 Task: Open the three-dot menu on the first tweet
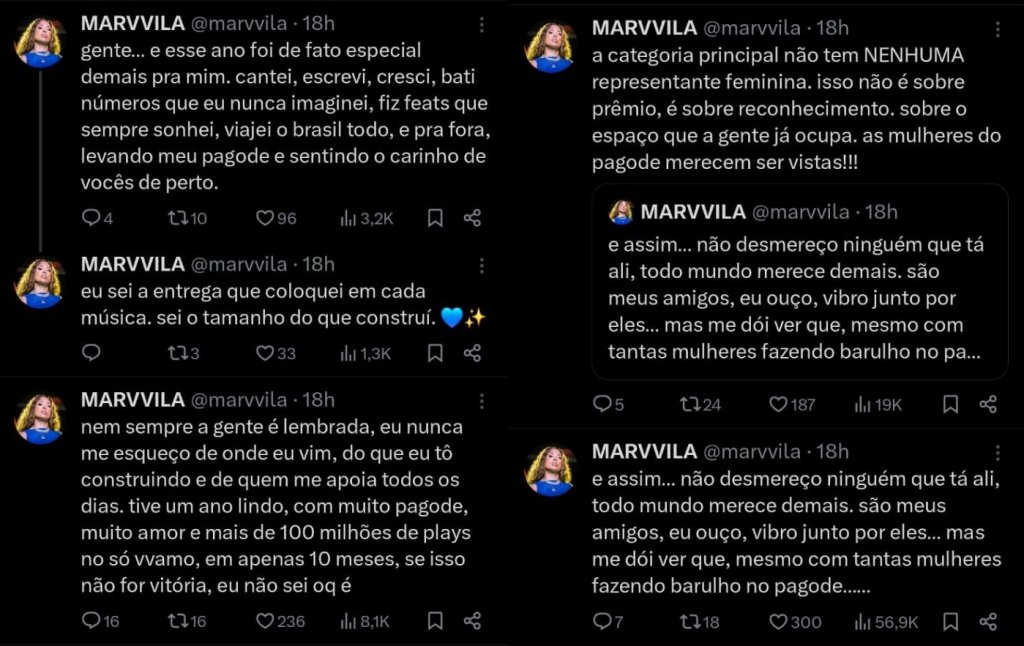(482, 23)
